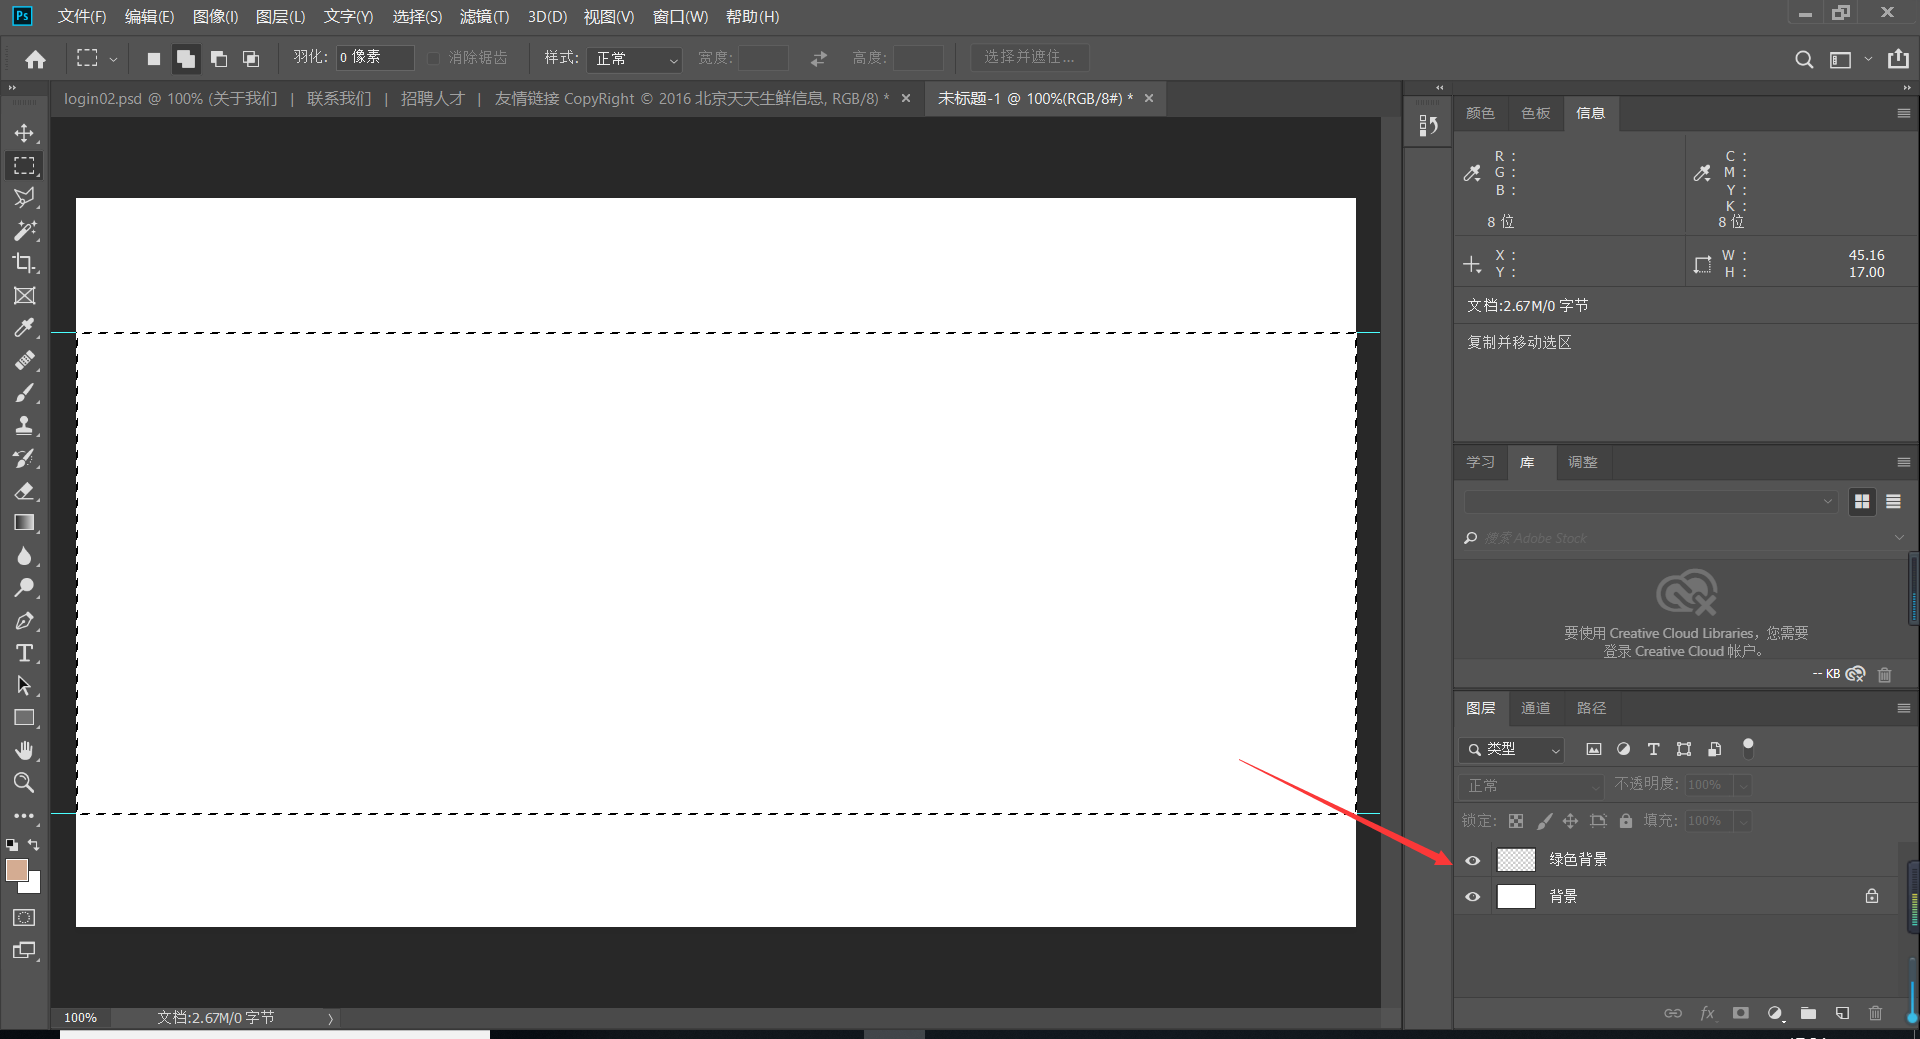Screen dimensions: 1920x1039
Task: Open the info panel options menu
Action: point(1903,114)
